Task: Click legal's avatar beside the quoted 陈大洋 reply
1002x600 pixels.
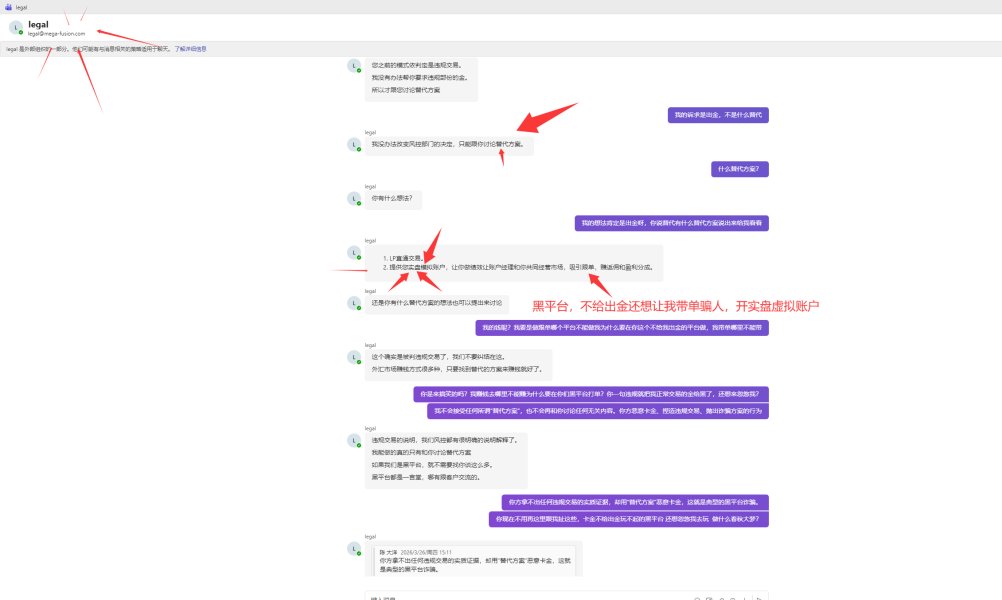Action: [x=354, y=549]
